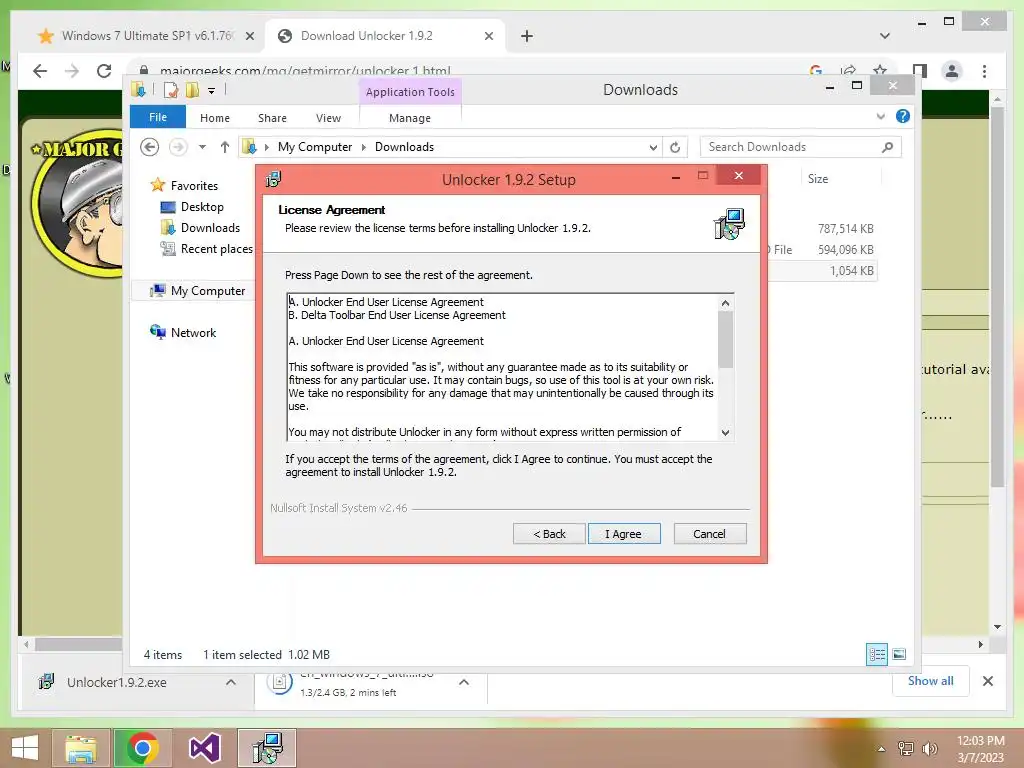Open the File tab in Downloads window
This screenshot has width=1024, height=768.
[157, 118]
